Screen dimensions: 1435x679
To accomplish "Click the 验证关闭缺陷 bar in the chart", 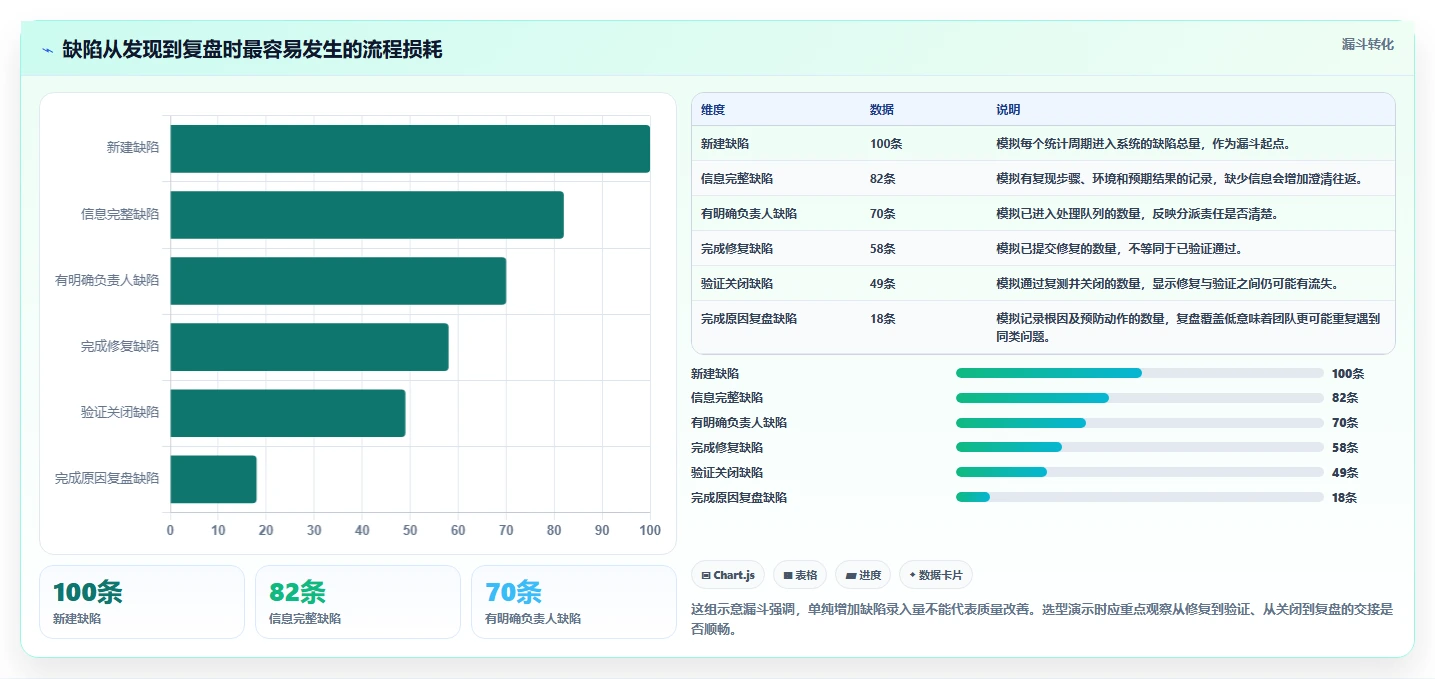I will pos(288,413).
